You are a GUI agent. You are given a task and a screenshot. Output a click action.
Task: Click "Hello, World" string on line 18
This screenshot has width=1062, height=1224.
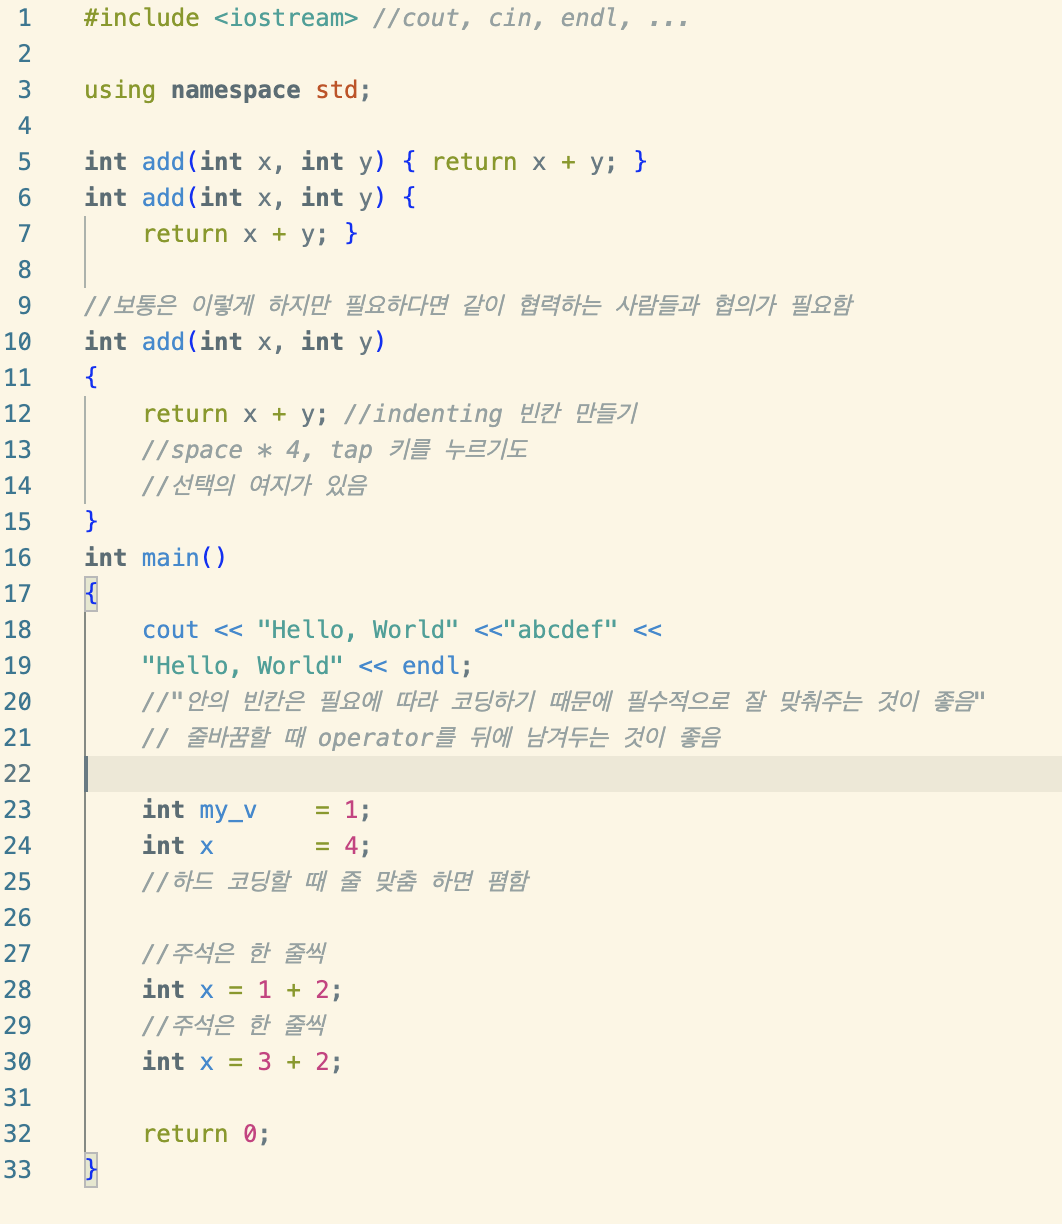tap(358, 630)
